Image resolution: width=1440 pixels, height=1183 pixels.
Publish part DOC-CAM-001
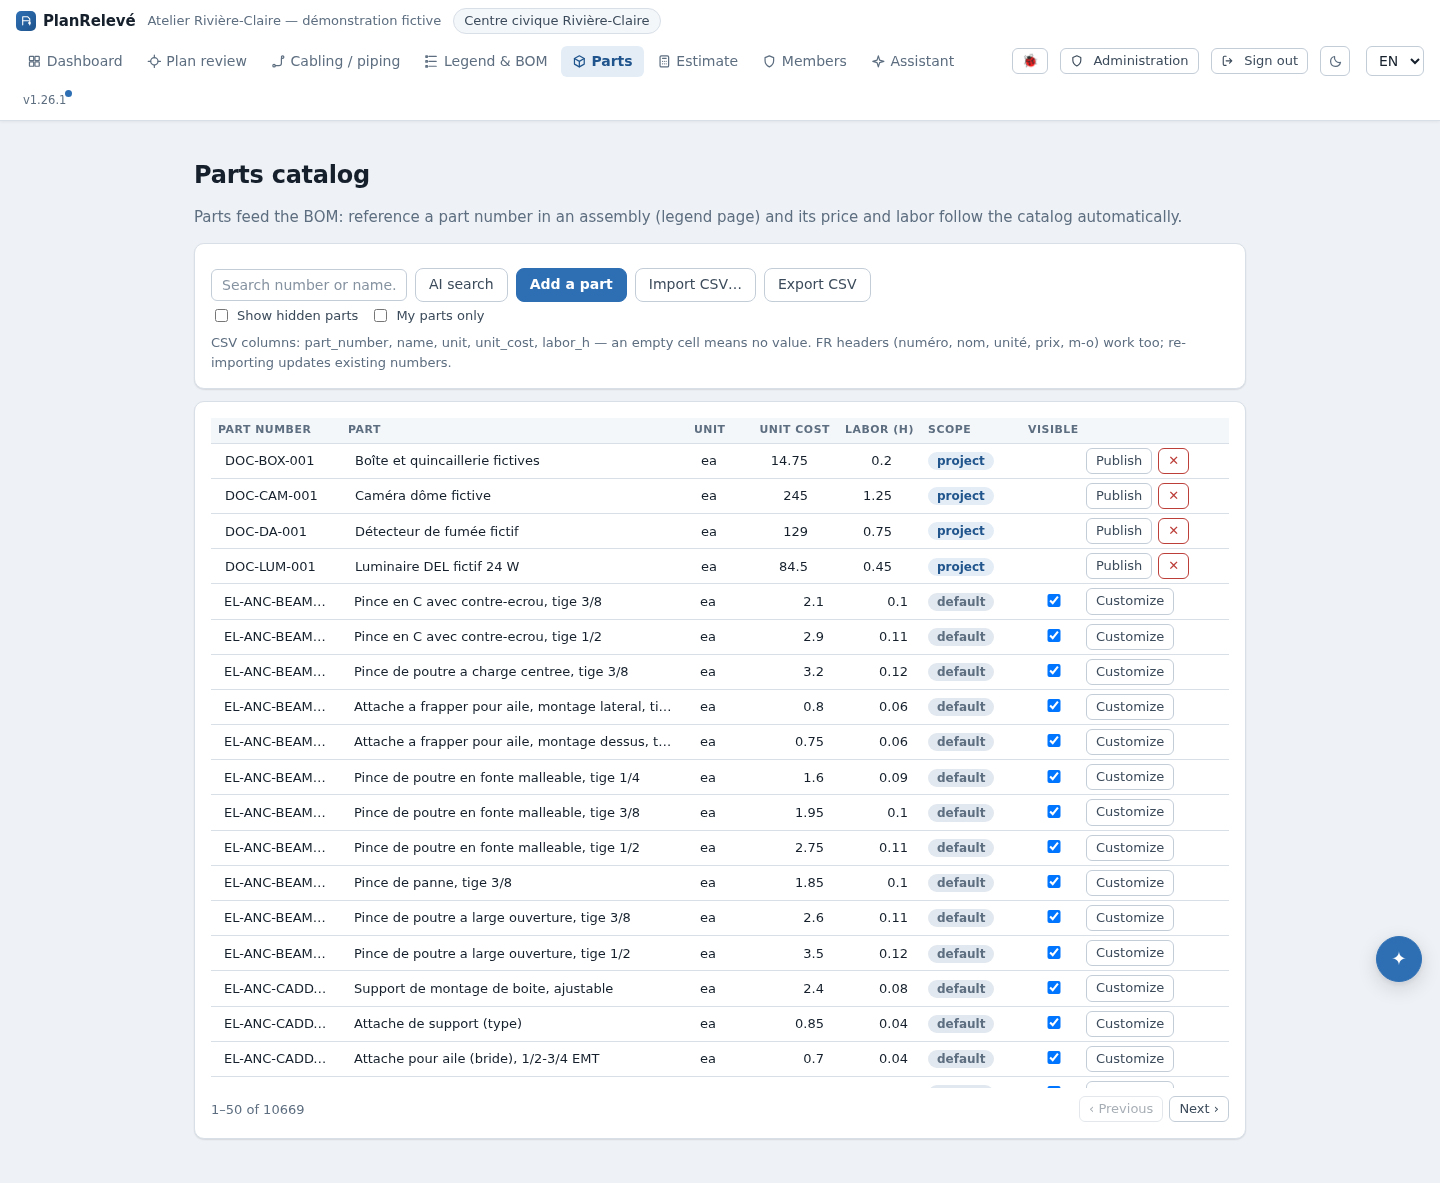[x=1119, y=496]
